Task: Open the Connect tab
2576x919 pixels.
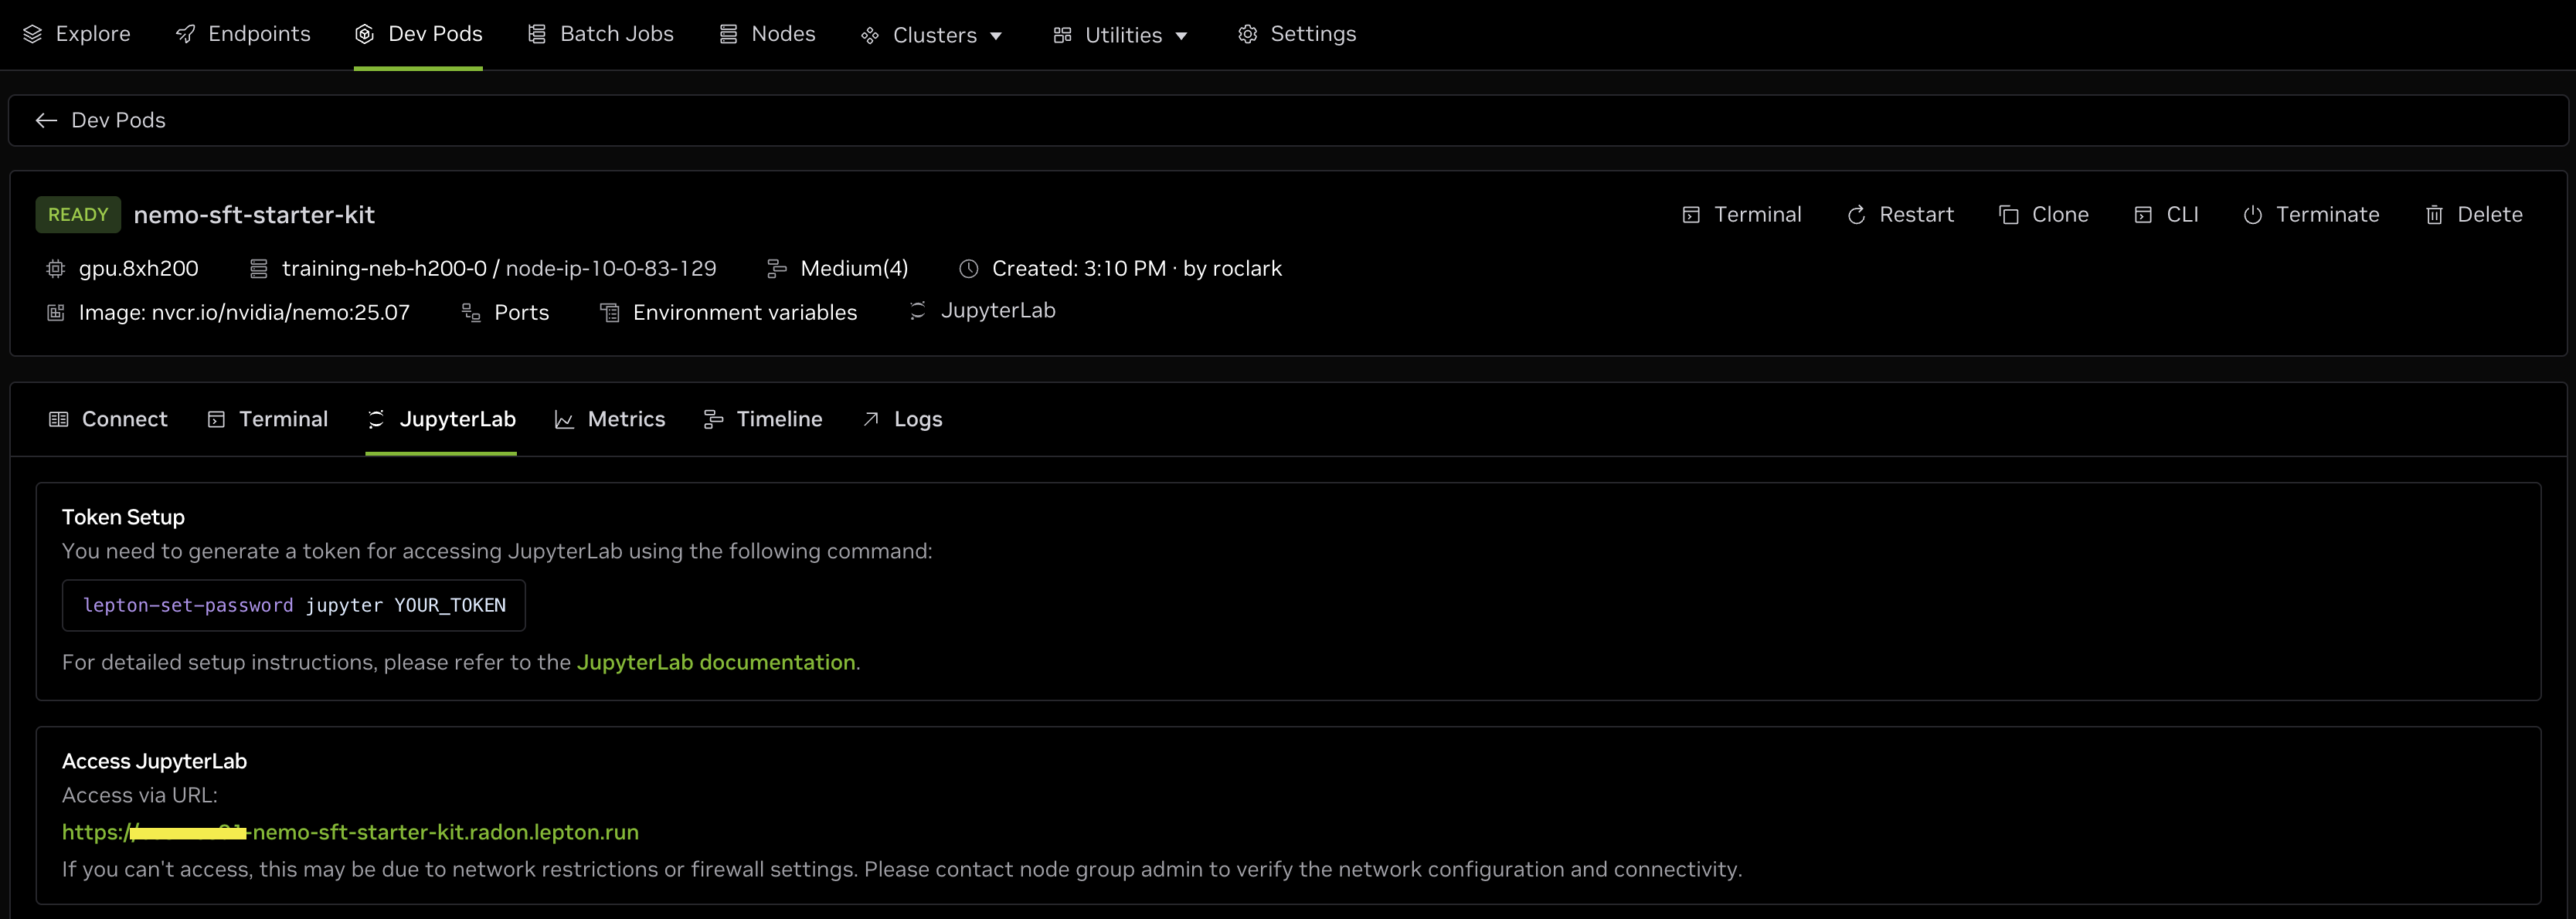Action: [x=108, y=420]
